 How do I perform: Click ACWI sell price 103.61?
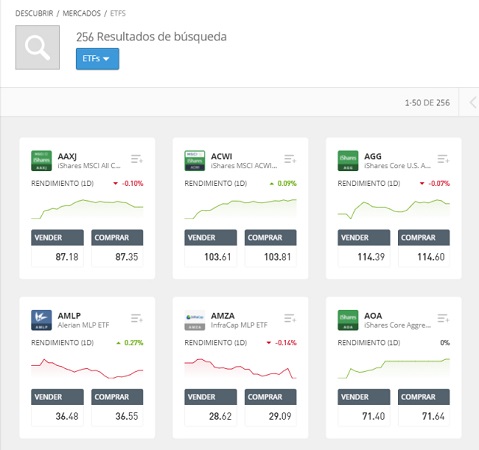click(x=218, y=257)
